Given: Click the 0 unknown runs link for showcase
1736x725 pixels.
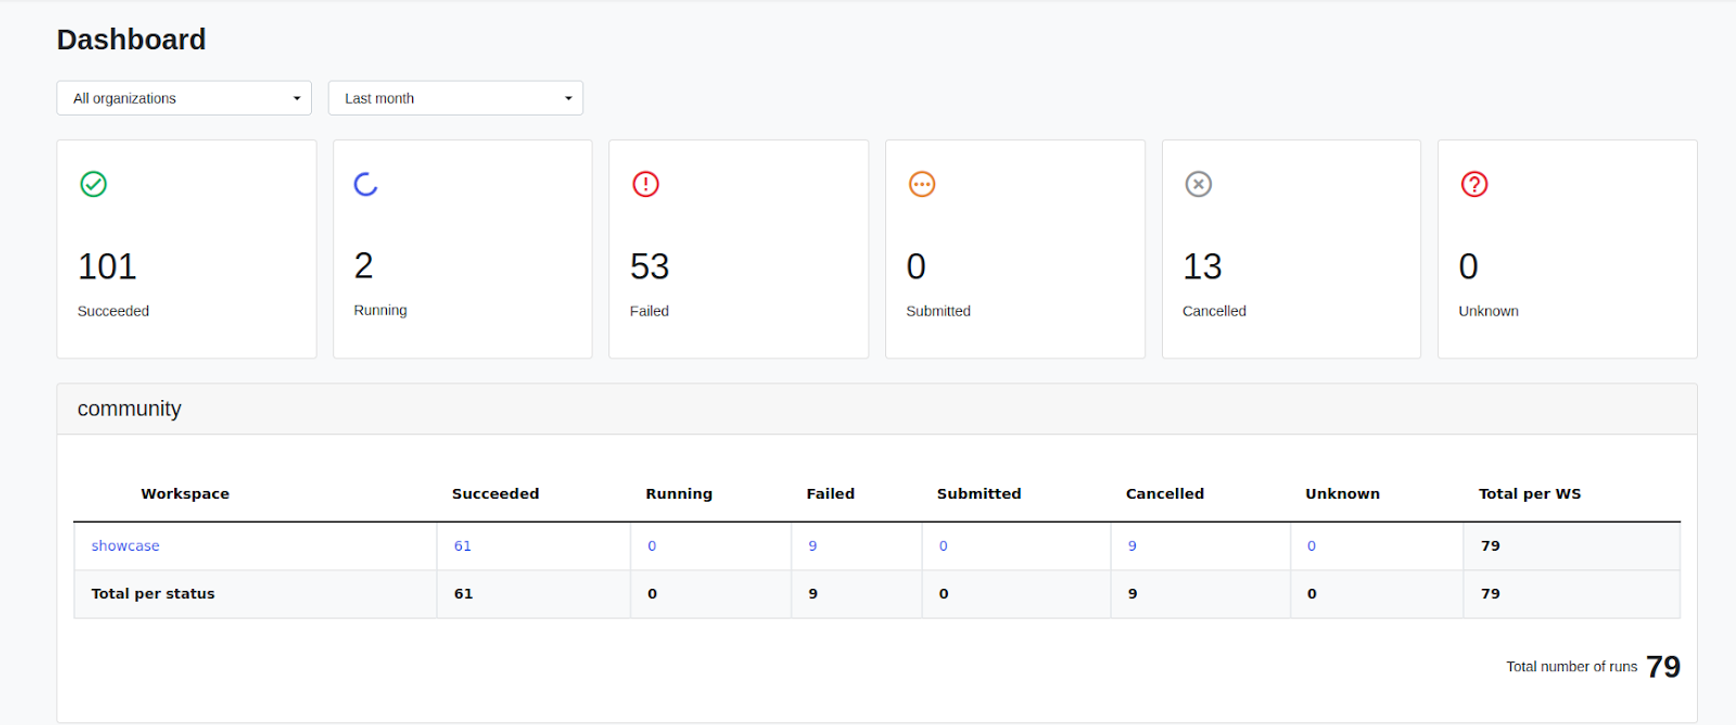Looking at the screenshot, I should point(1311,546).
